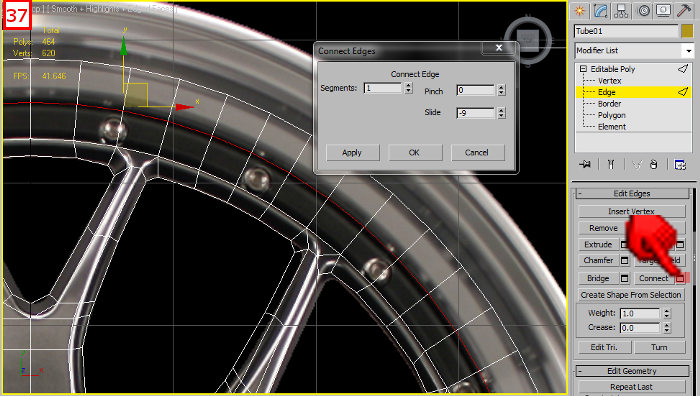Click the Tube01 object color swatch
This screenshot has width=700, height=396.
pyautogui.click(x=687, y=31)
